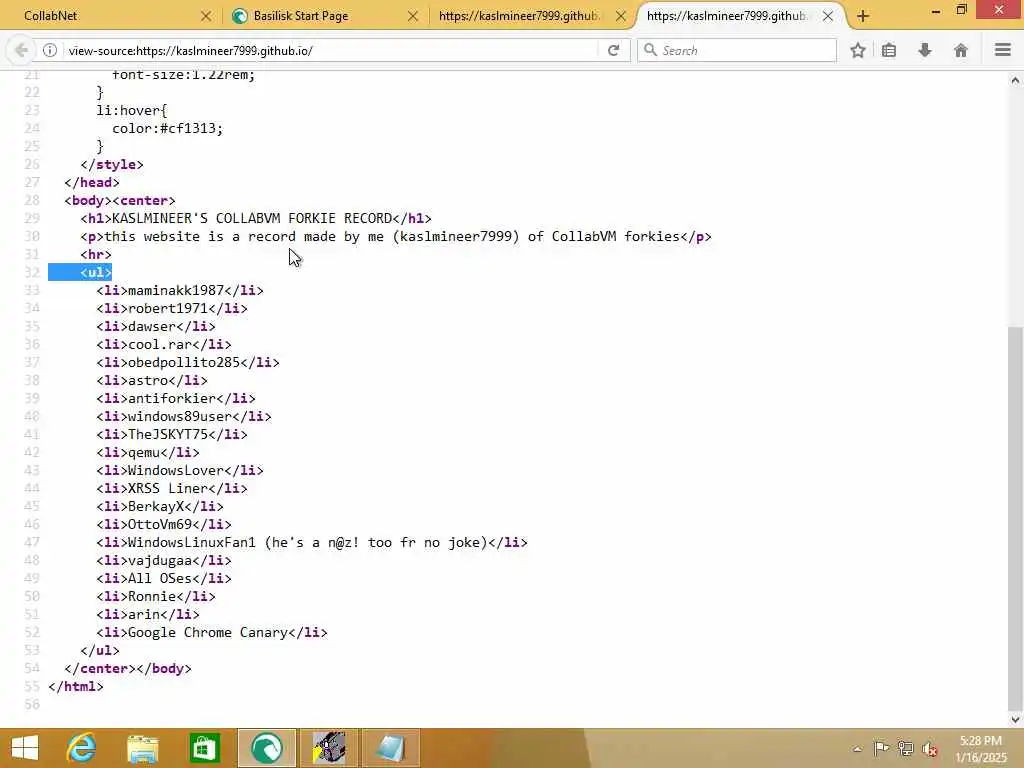
Task: Switch to the CollabNet tab
Action: tap(111, 16)
